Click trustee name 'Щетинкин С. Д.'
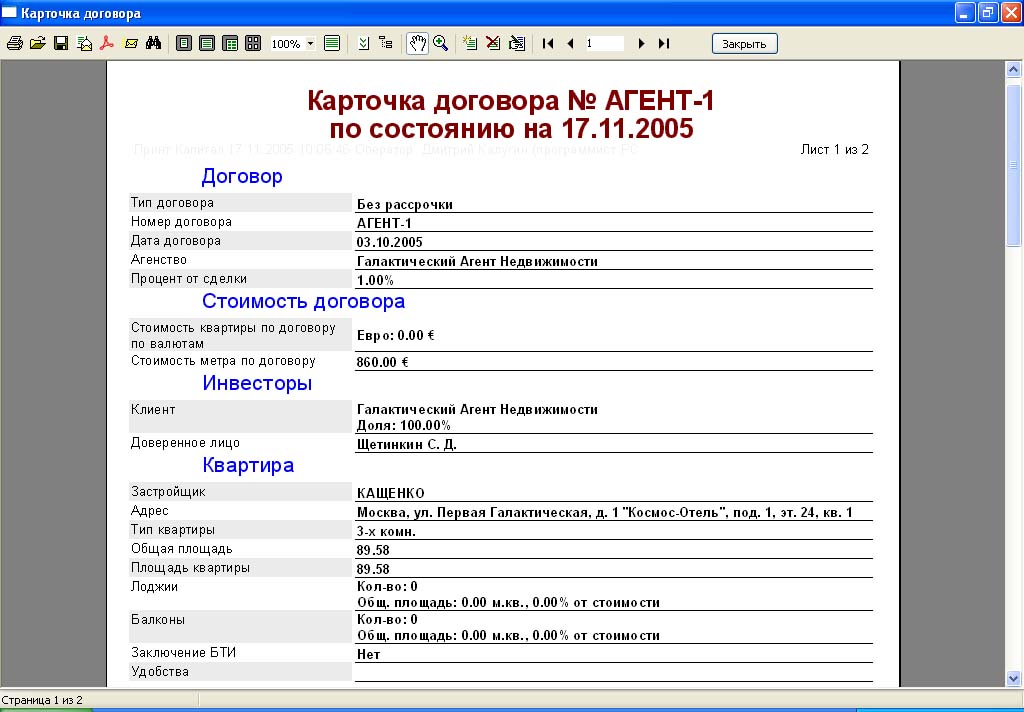 406,445
